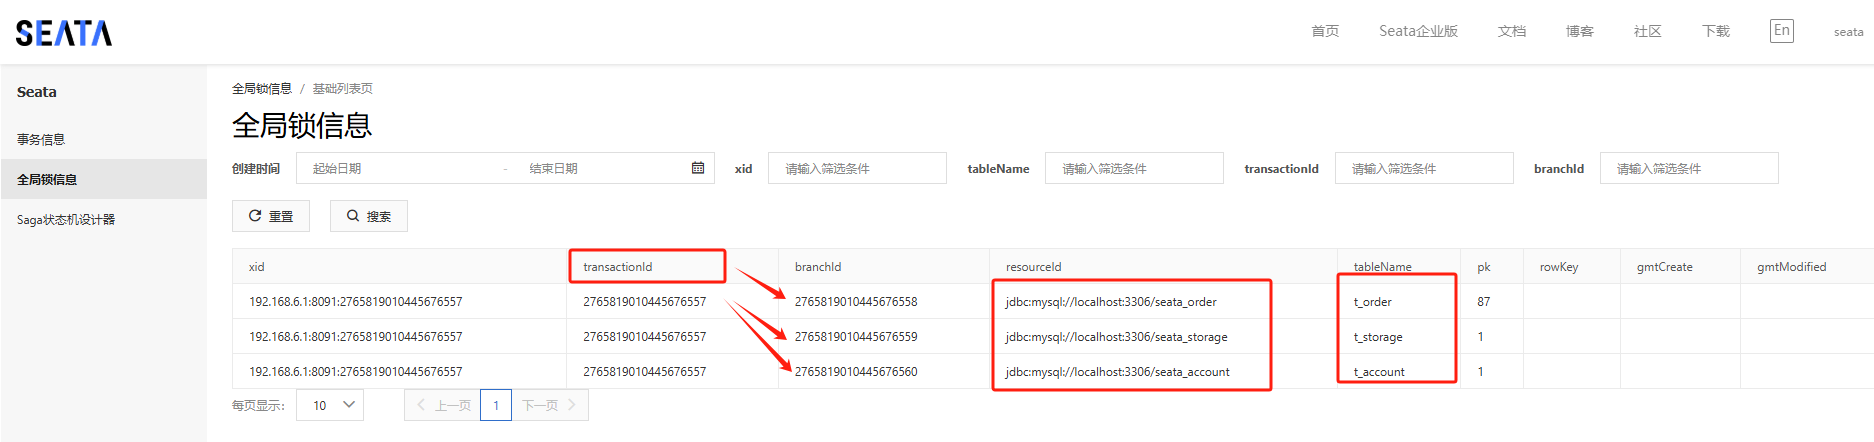Focus the transactionId filter input

click(x=1424, y=168)
